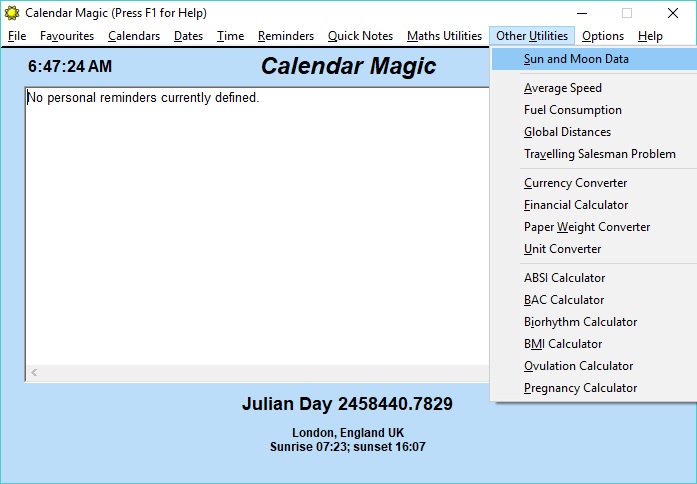Click the Sunrise 07:23; sunset 16:07 line

coord(348,447)
